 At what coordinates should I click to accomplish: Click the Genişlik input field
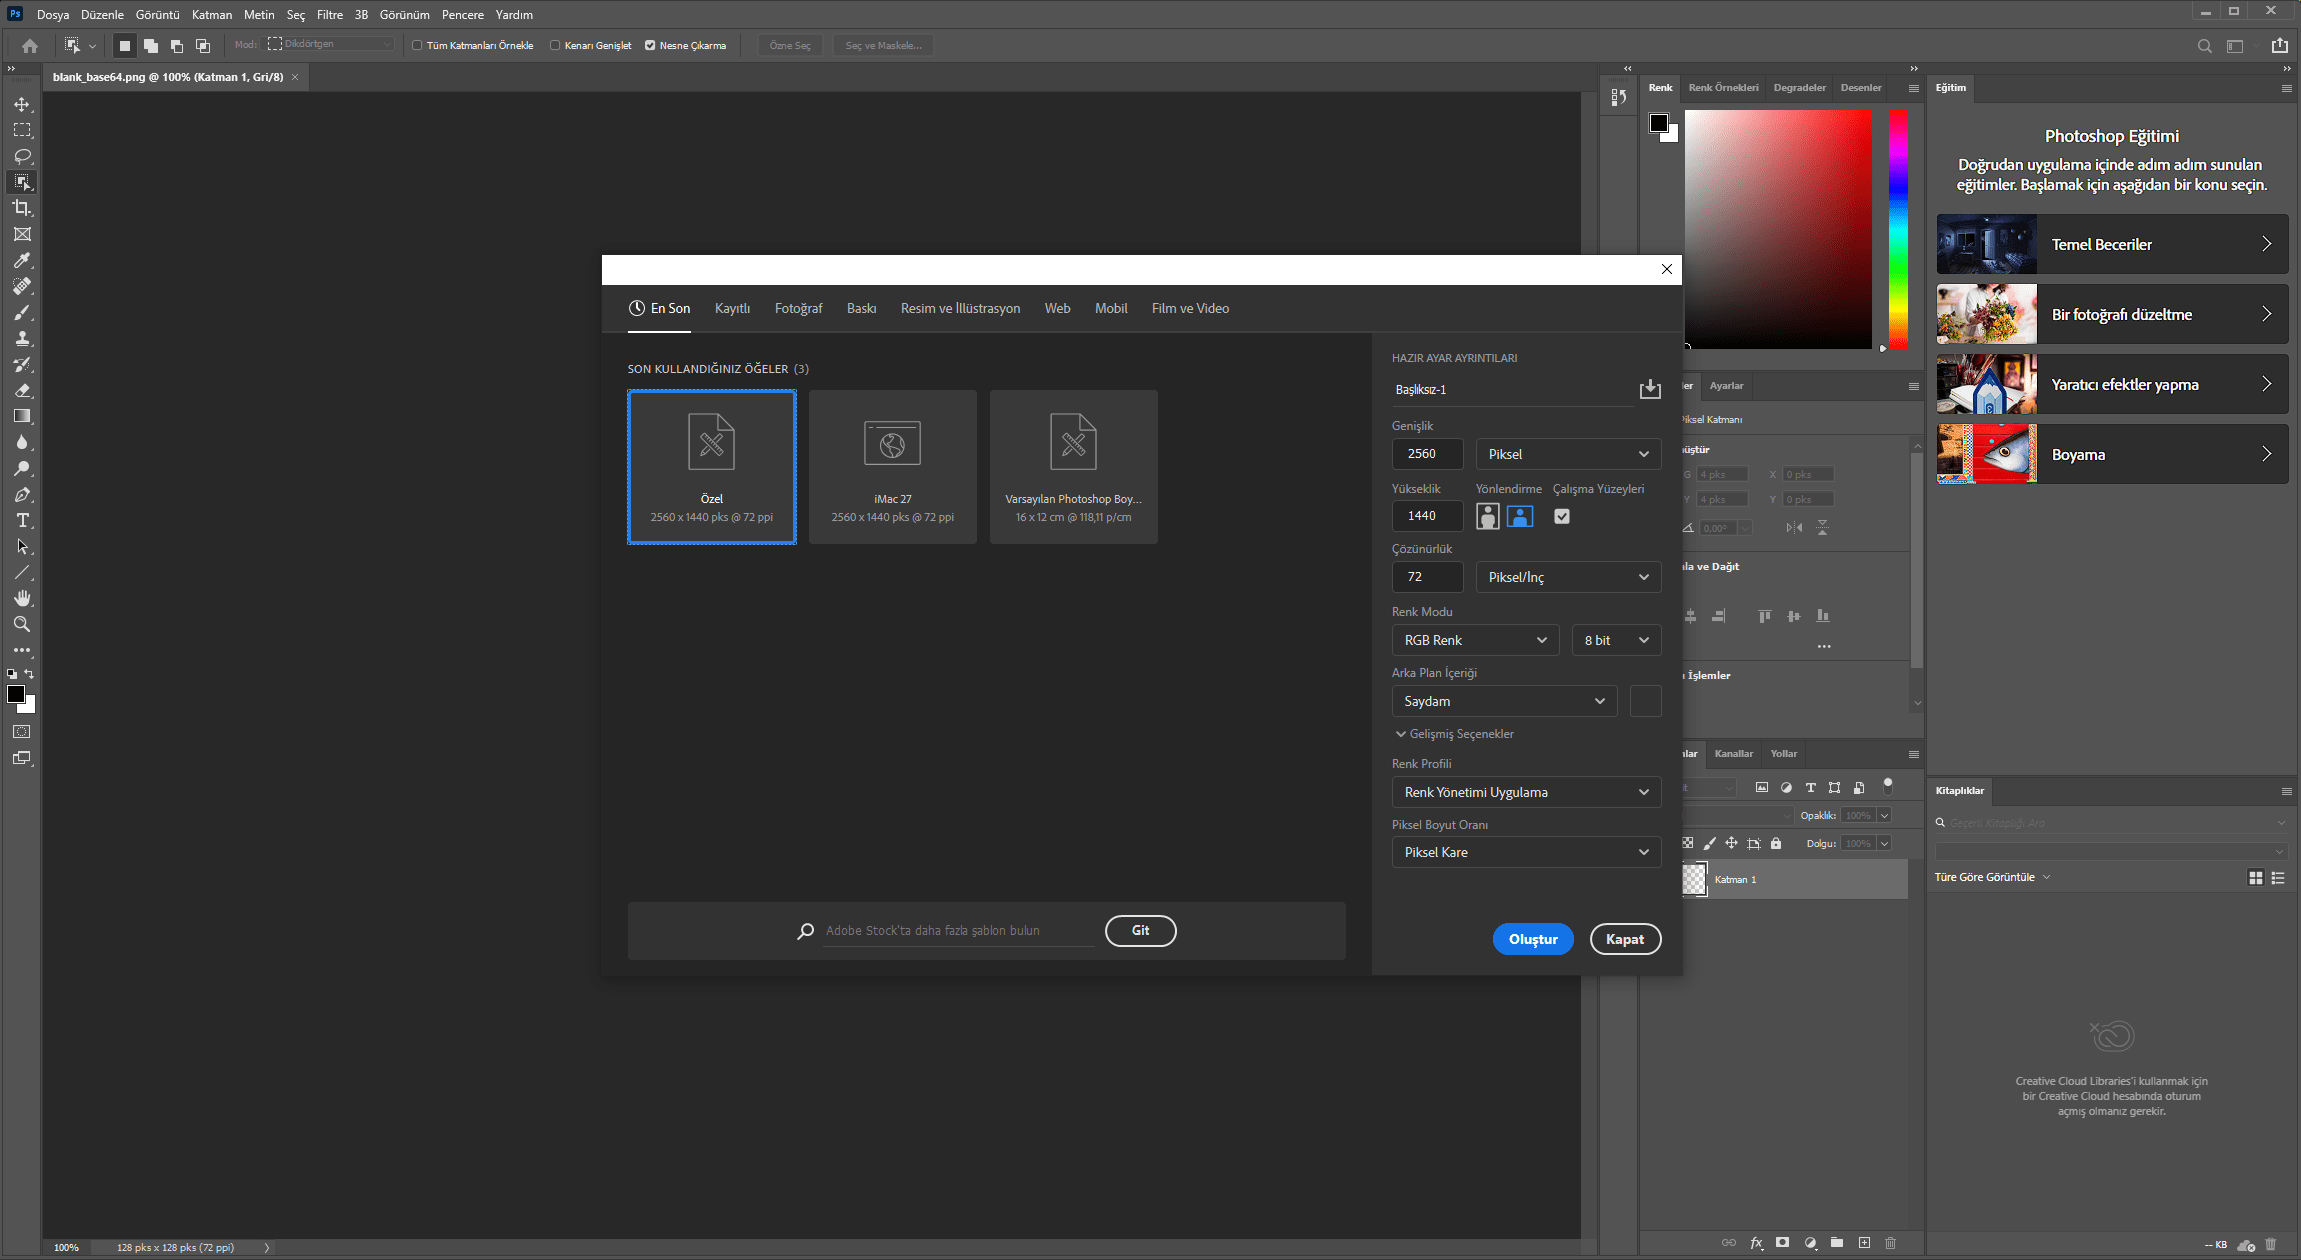pyautogui.click(x=1427, y=454)
